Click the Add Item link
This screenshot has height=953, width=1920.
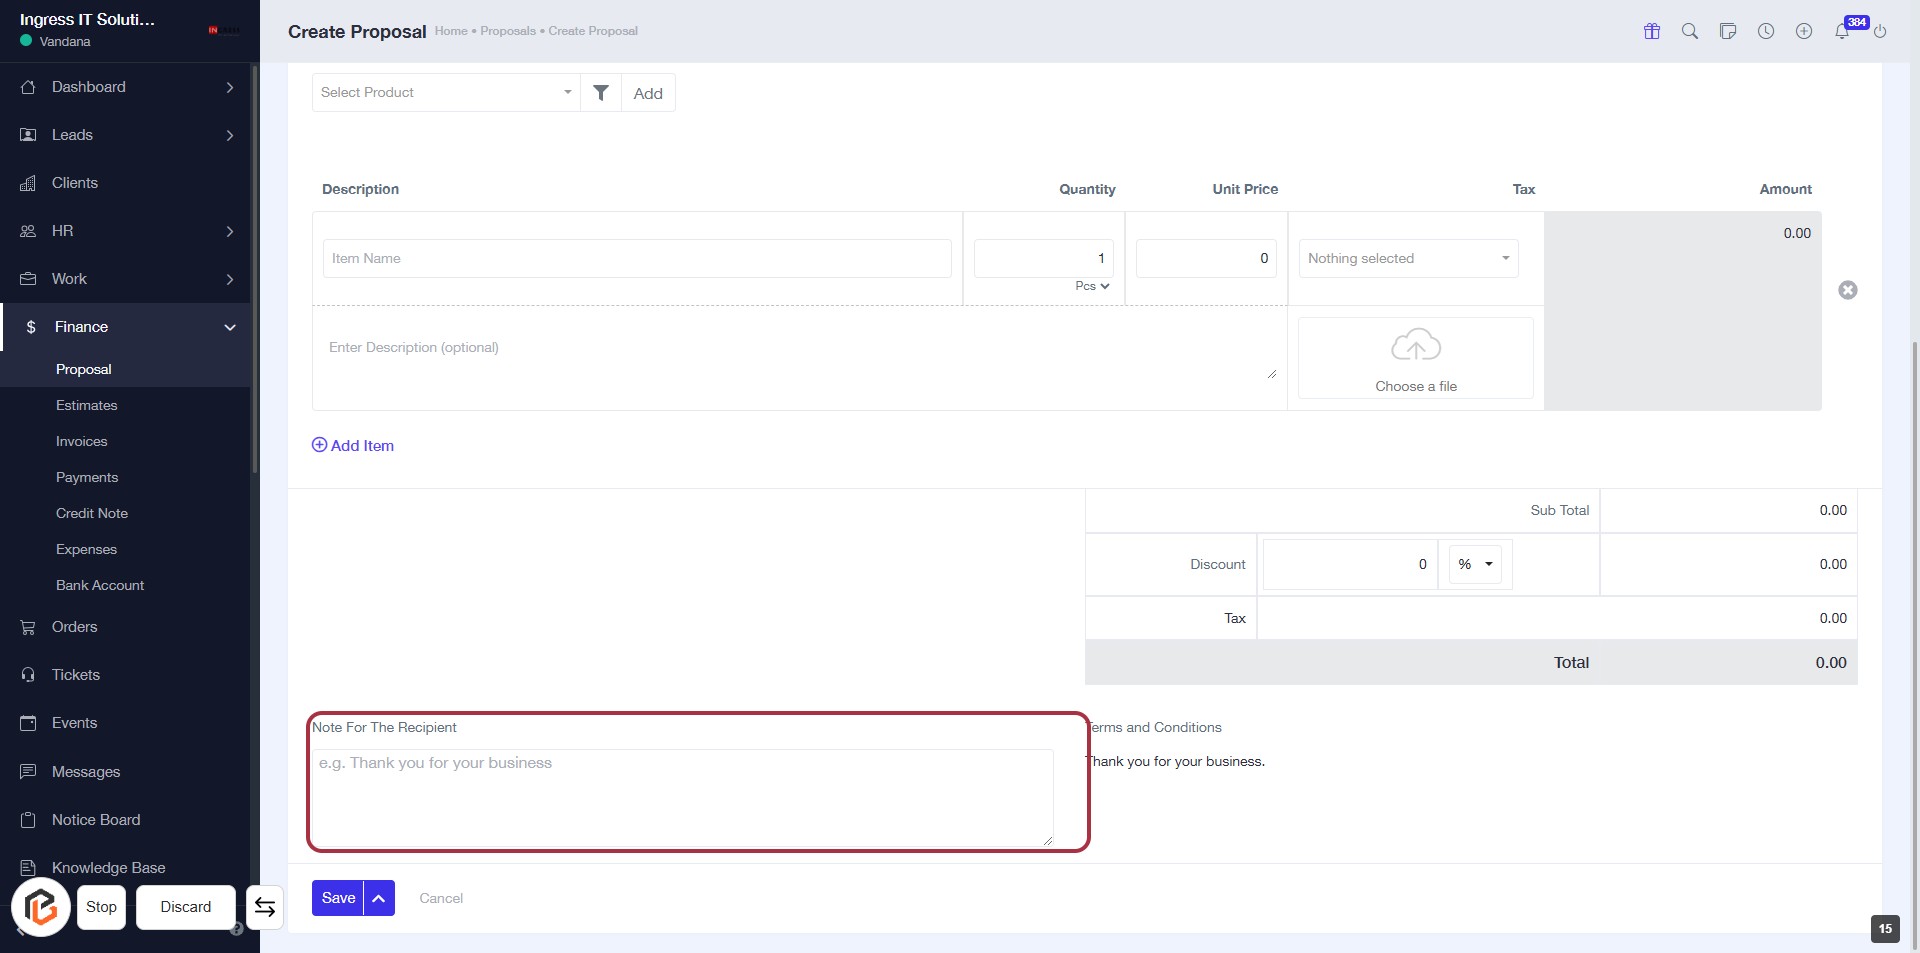pos(353,446)
